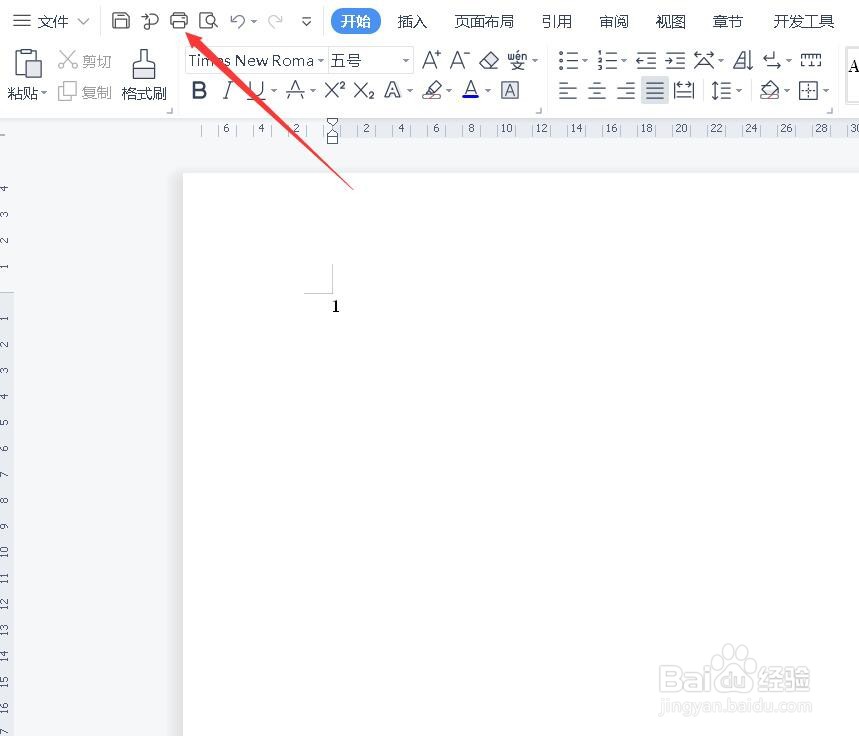Click the 粘贴 paste button
This screenshot has width=859, height=736.
point(27,75)
